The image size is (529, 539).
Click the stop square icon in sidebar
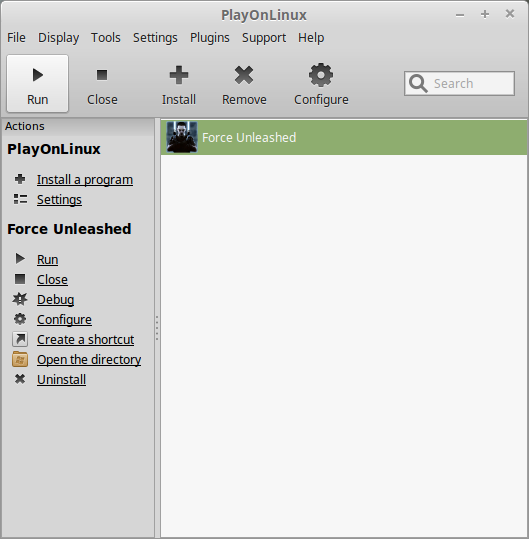pyautogui.click(x=20, y=279)
